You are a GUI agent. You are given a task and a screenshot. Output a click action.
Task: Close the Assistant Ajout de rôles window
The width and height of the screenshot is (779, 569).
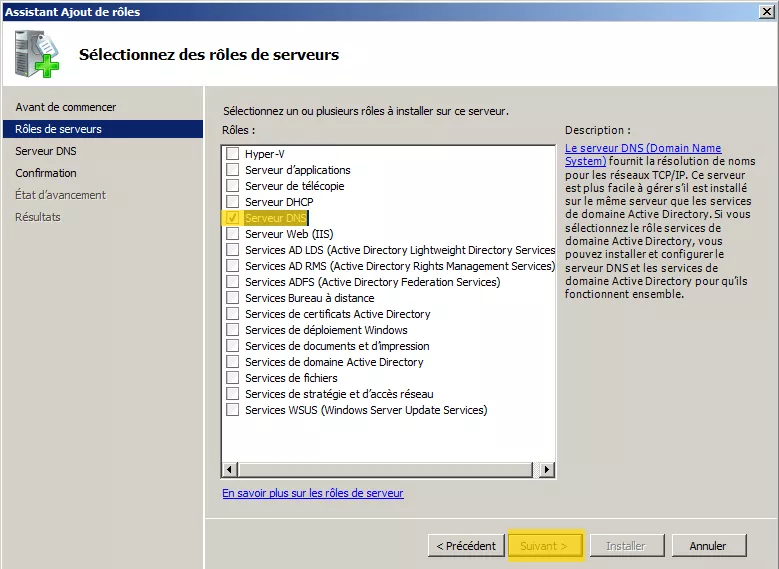pos(767,11)
